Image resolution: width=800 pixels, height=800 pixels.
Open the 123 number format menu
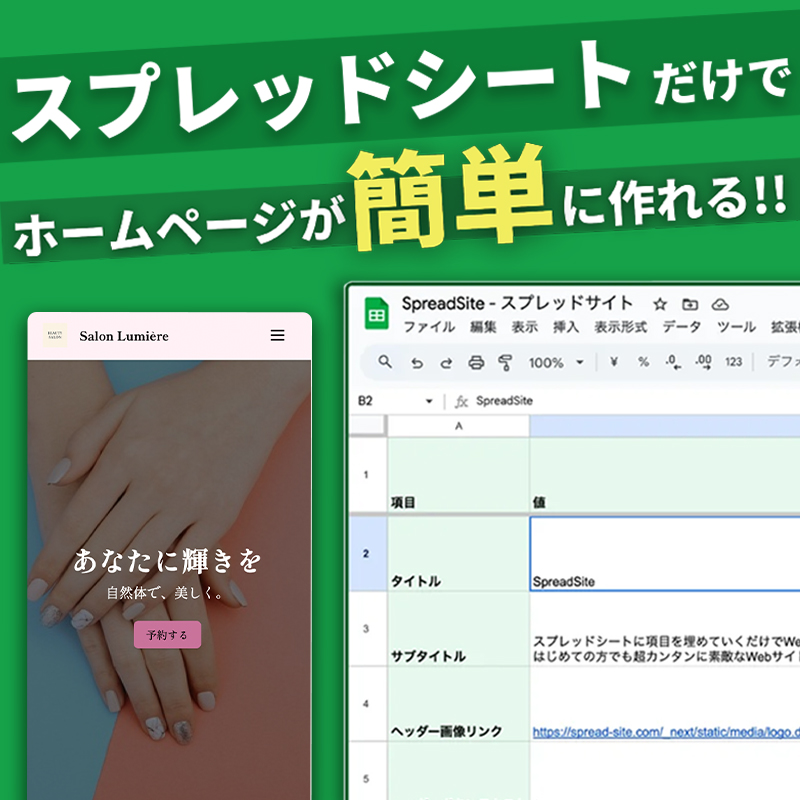734,362
